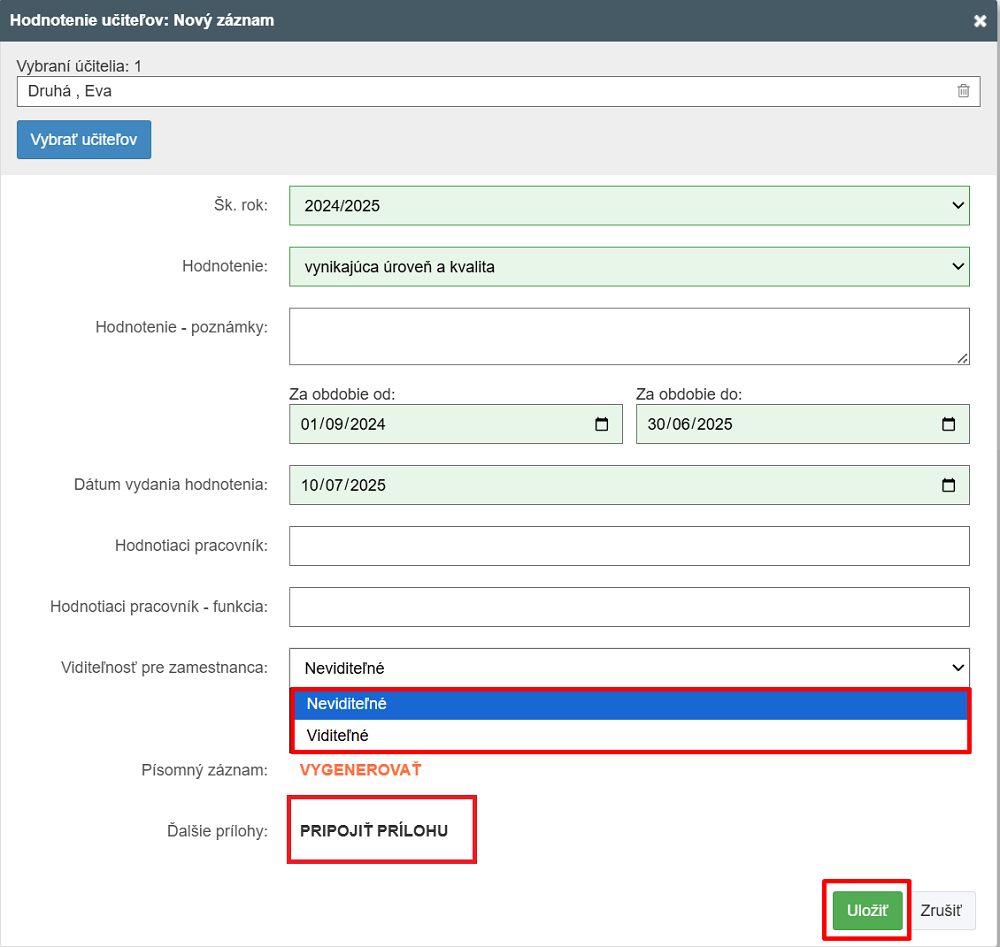
Task: Click PRIPOJIŤ PRÍLOHU to attach a file
Action: pyautogui.click(x=374, y=831)
